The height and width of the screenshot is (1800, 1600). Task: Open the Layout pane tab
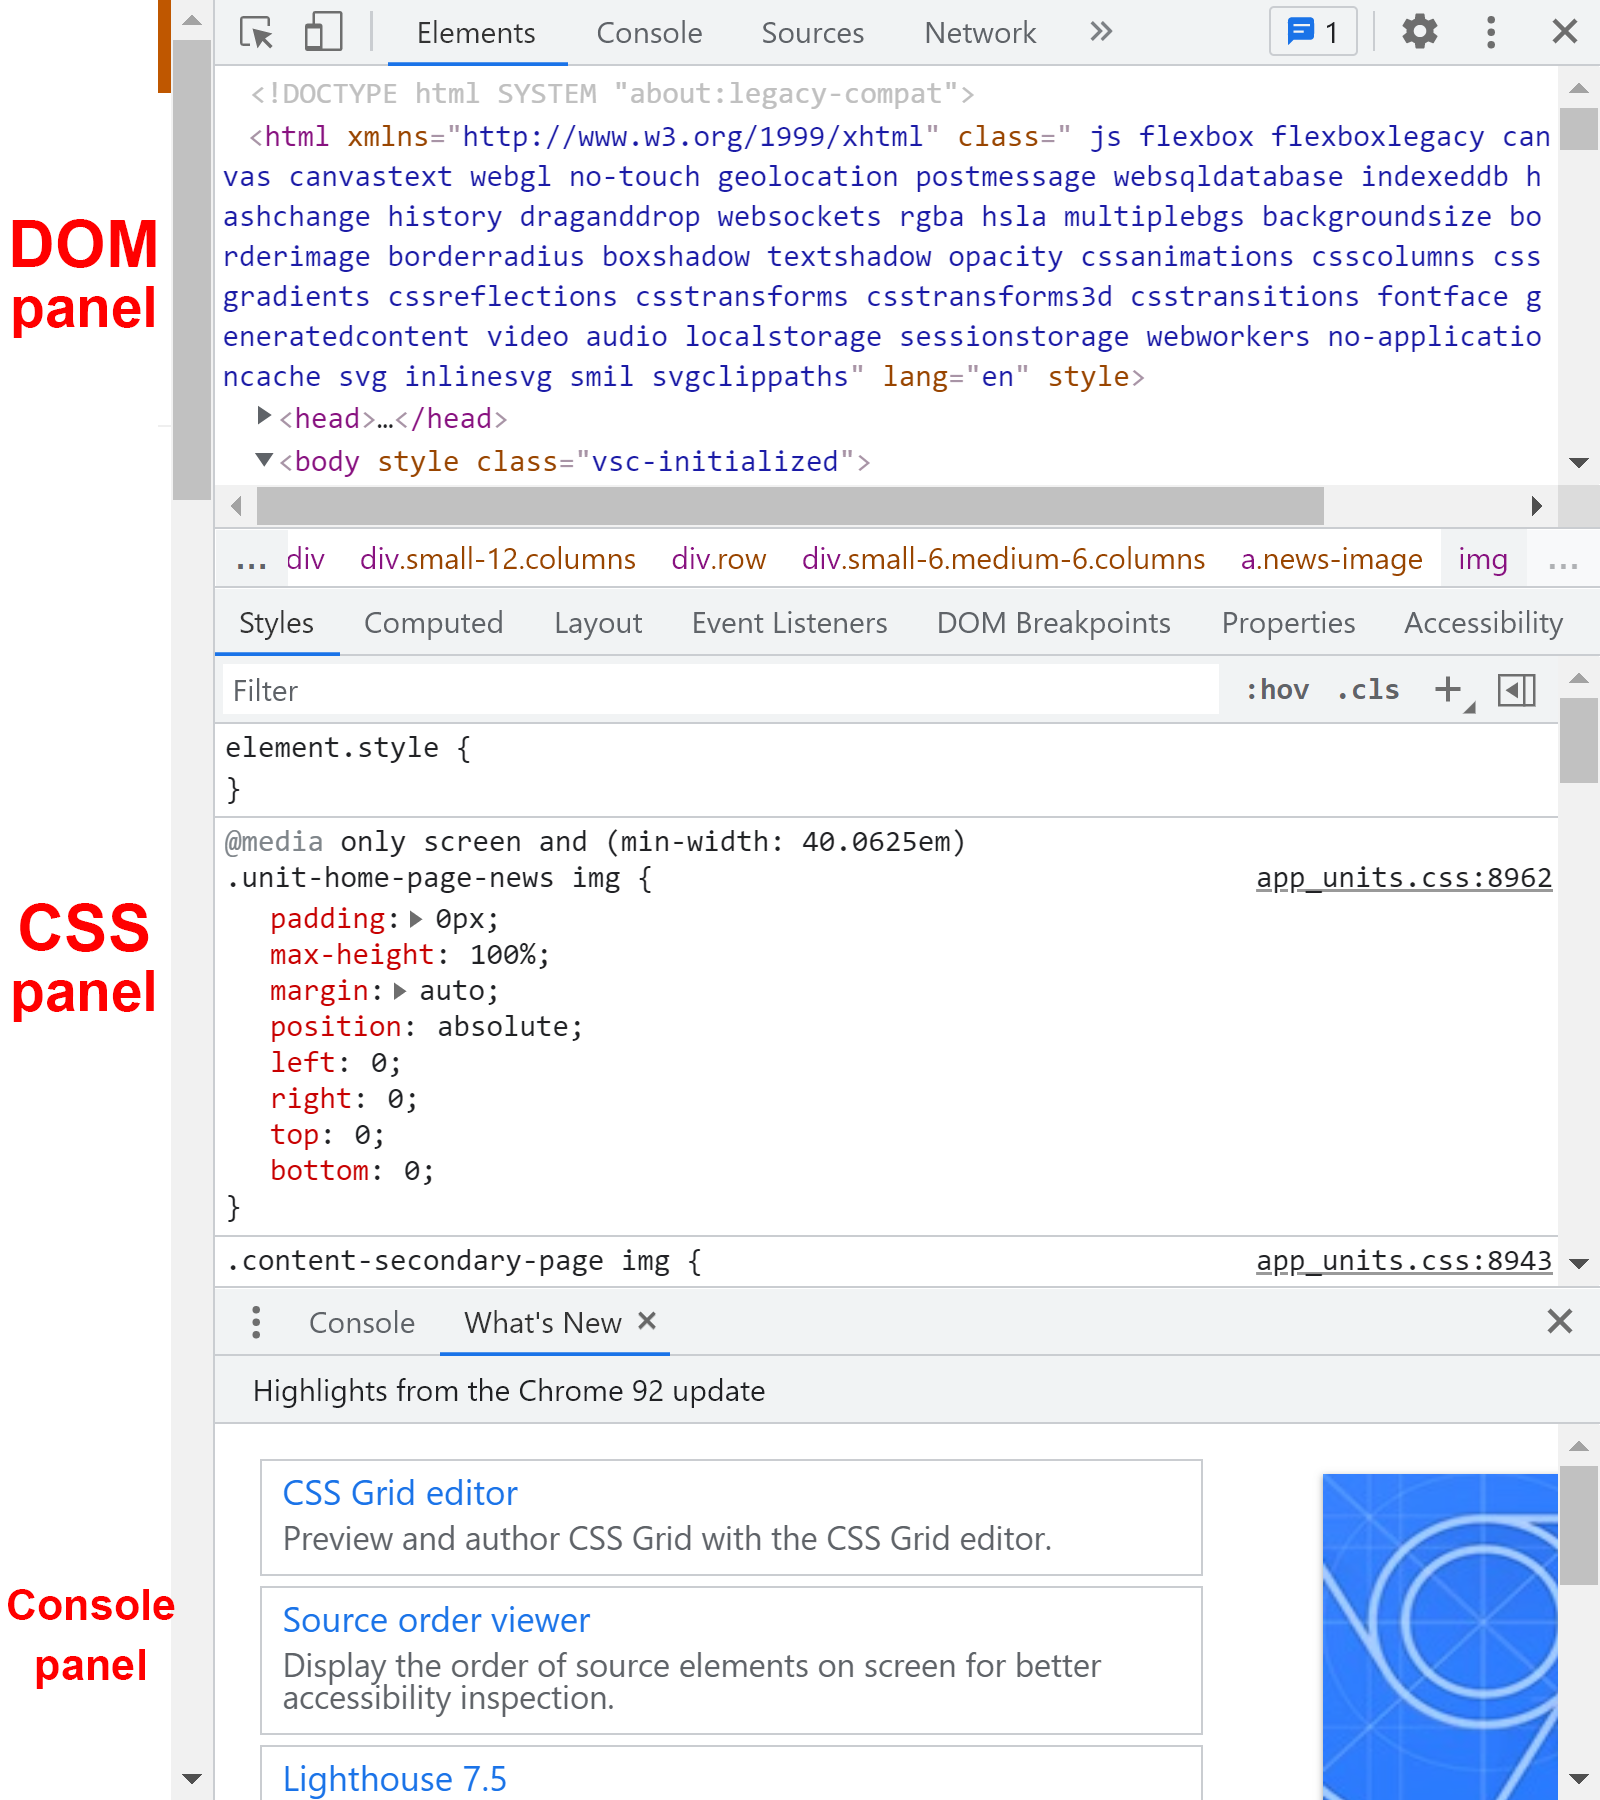pos(598,623)
